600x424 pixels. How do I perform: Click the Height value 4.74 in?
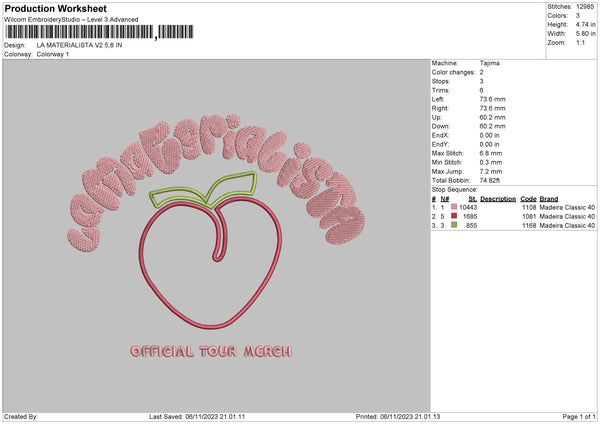pos(585,24)
